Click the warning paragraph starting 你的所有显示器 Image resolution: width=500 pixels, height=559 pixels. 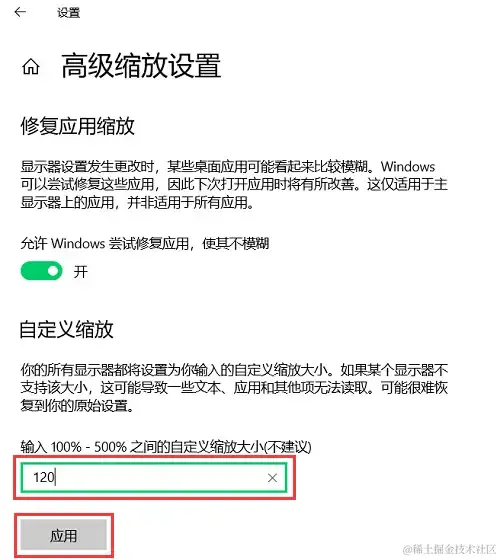(x=234, y=388)
